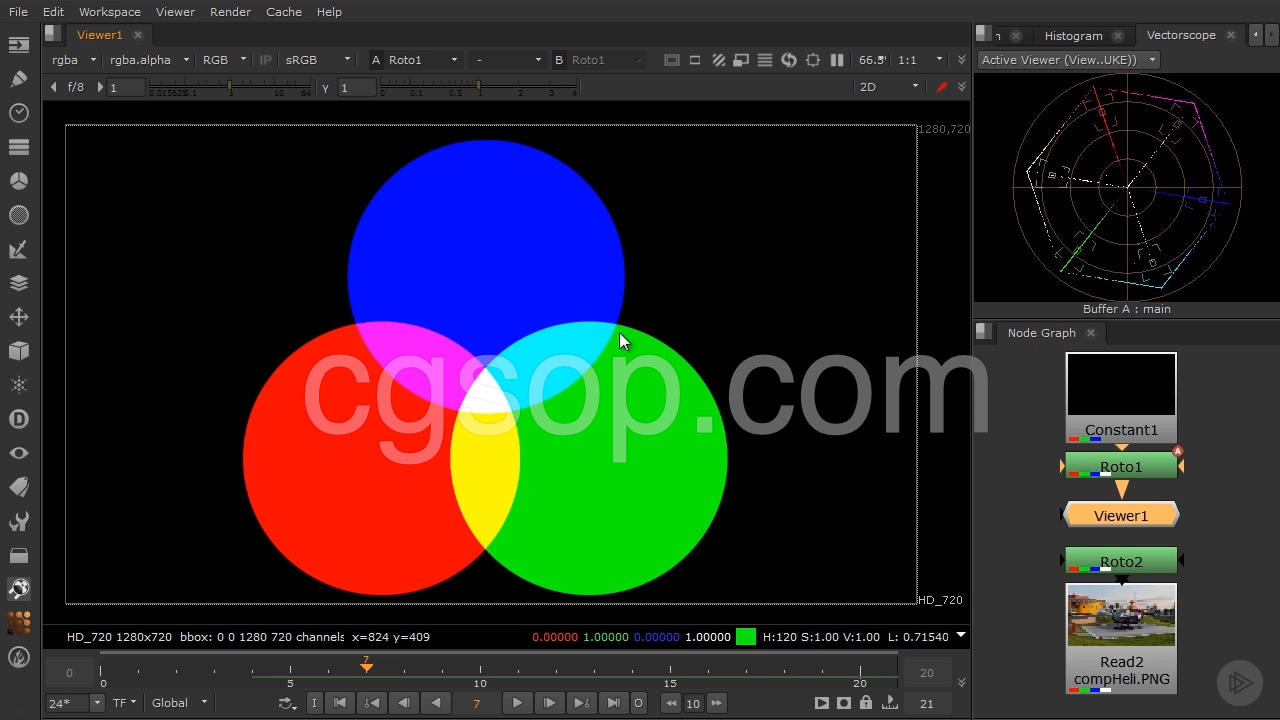This screenshot has width=1280, height=720.
Task: Toggle the In point button
Action: point(314,703)
